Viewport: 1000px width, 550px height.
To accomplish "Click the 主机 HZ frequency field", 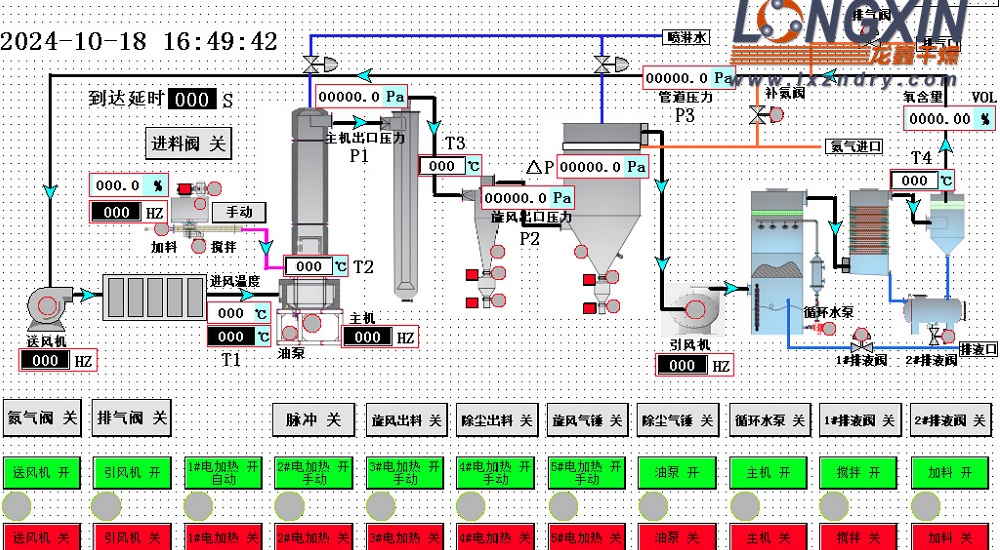I will point(367,337).
